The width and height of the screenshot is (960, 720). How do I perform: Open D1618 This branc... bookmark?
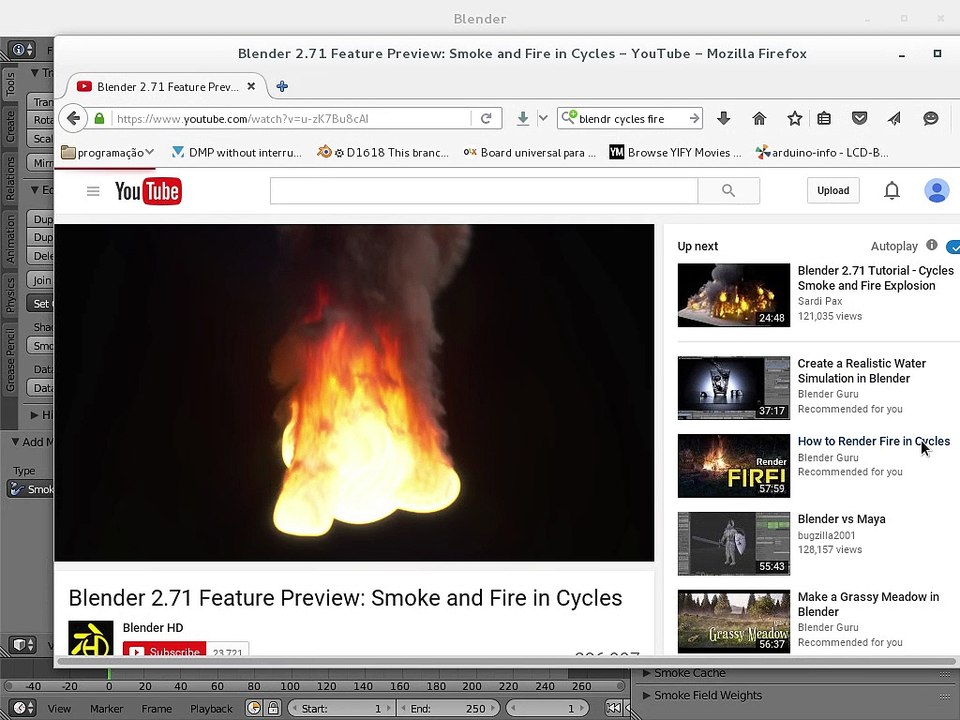[383, 152]
